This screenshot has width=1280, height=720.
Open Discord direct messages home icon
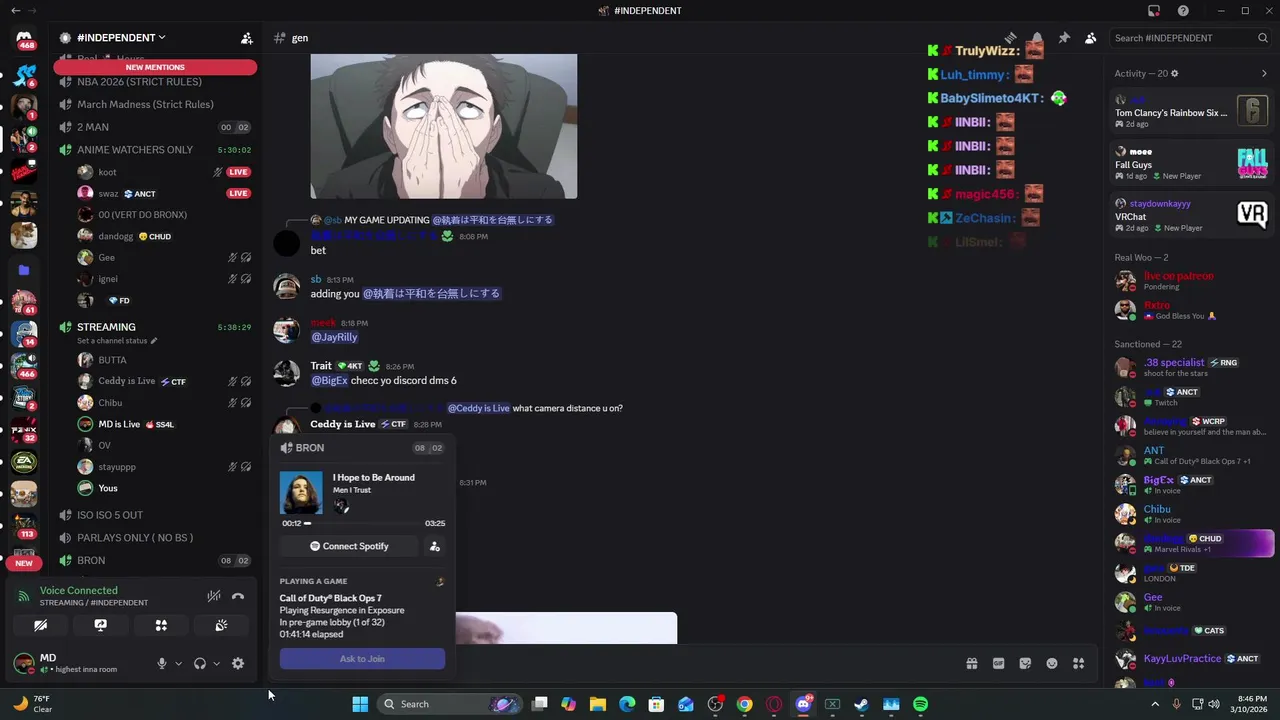click(24, 40)
